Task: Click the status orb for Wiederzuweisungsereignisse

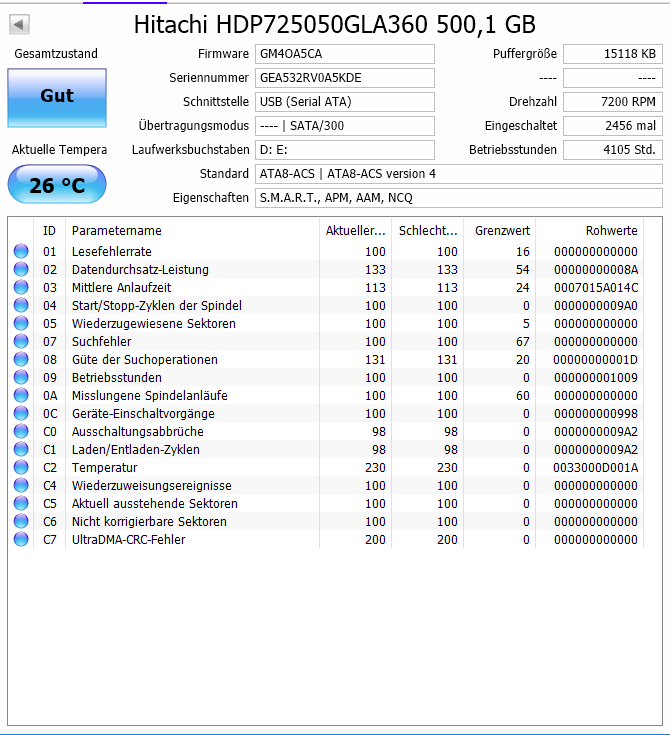Action: (x=21, y=485)
